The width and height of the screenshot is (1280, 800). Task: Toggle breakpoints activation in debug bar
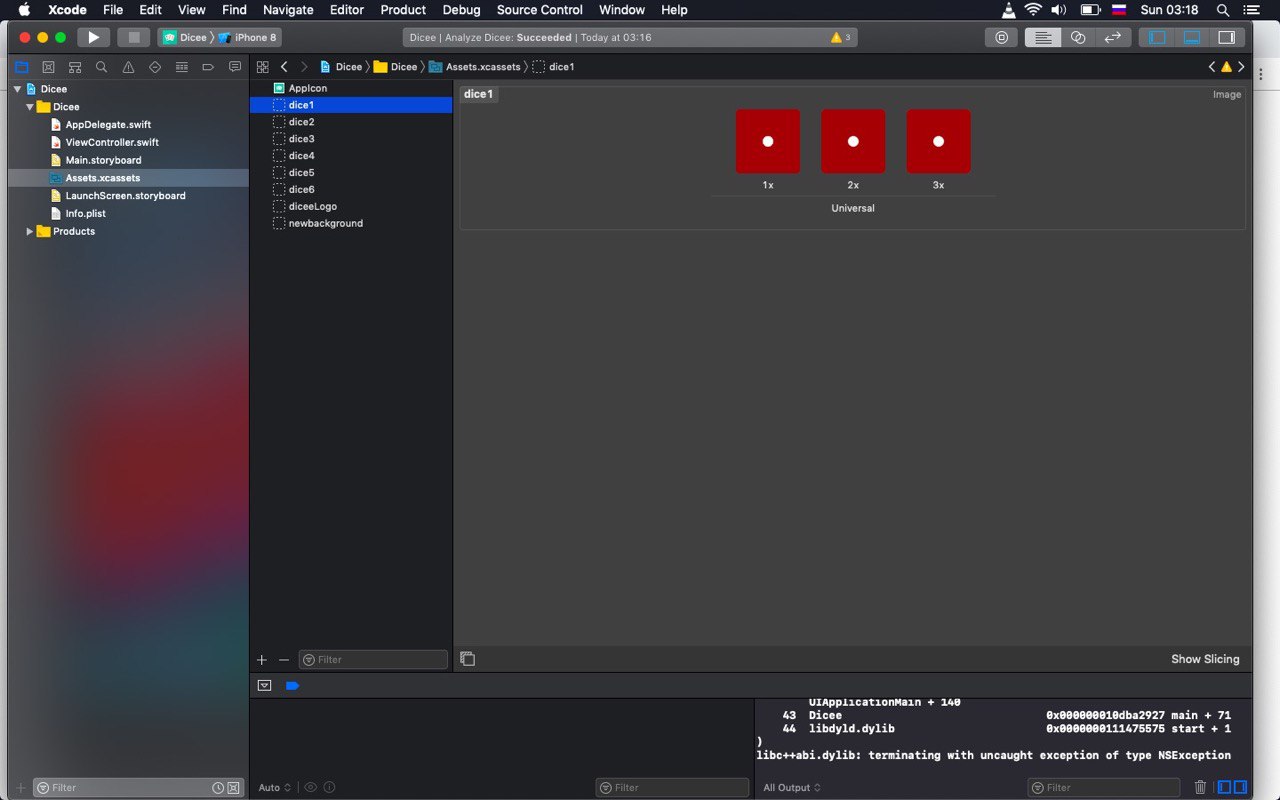click(293, 686)
